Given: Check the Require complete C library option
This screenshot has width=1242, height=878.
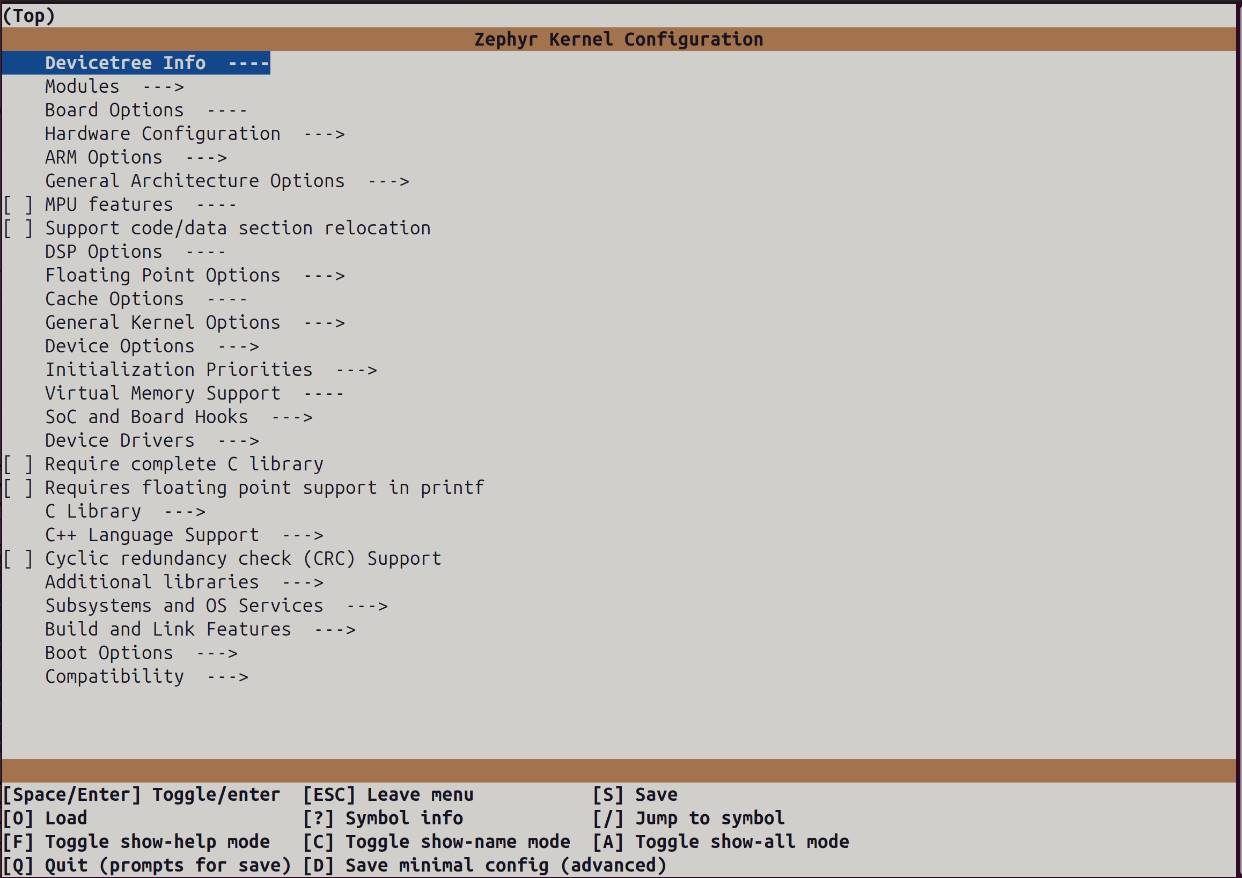Looking at the screenshot, I should pyautogui.click(x=18, y=464).
